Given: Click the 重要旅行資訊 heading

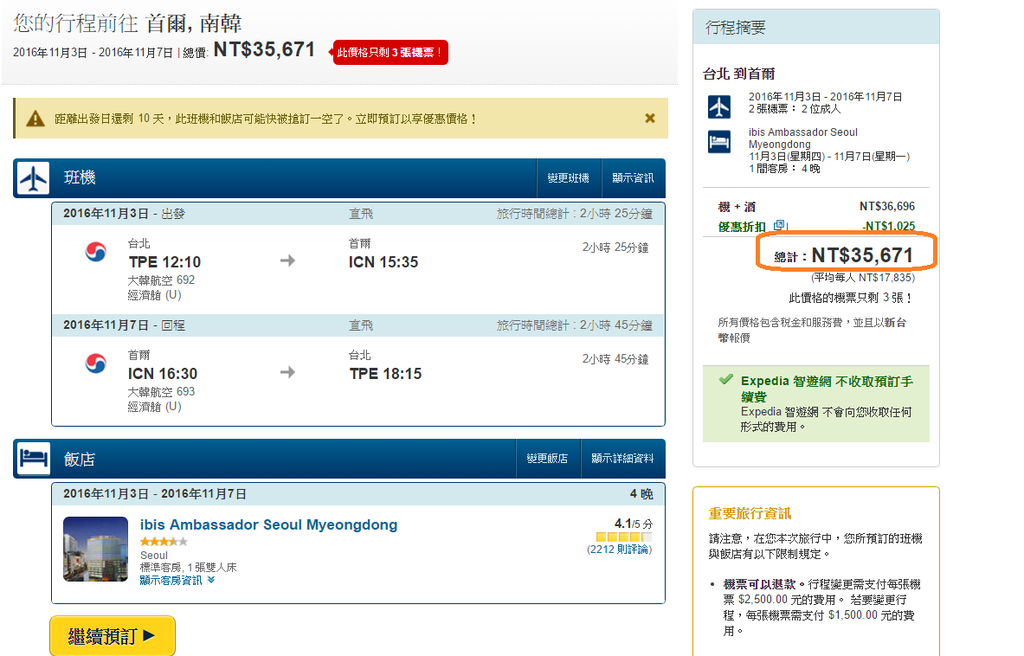Looking at the screenshot, I should point(750,514).
